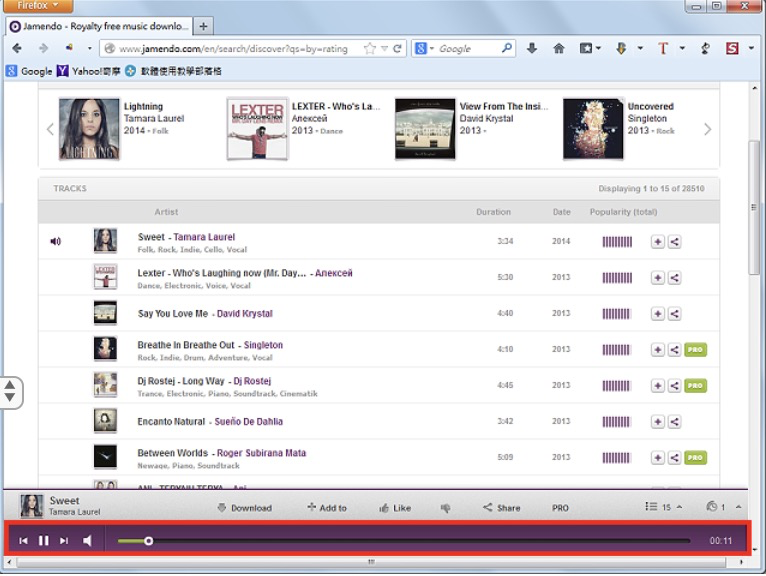Image resolution: width=766 pixels, height=576 pixels.
Task: Add Breathe In Breathe Out track
Action: click(658, 349)
